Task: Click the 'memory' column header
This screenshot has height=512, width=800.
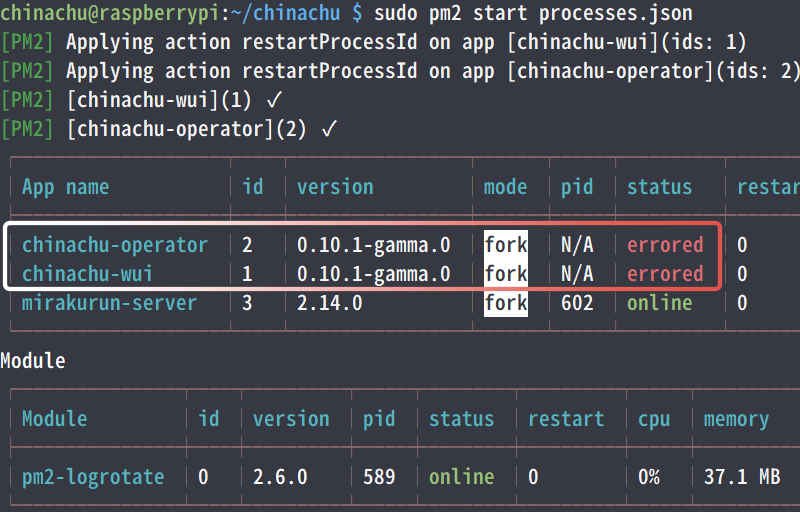Action: (x=736, y=420)
